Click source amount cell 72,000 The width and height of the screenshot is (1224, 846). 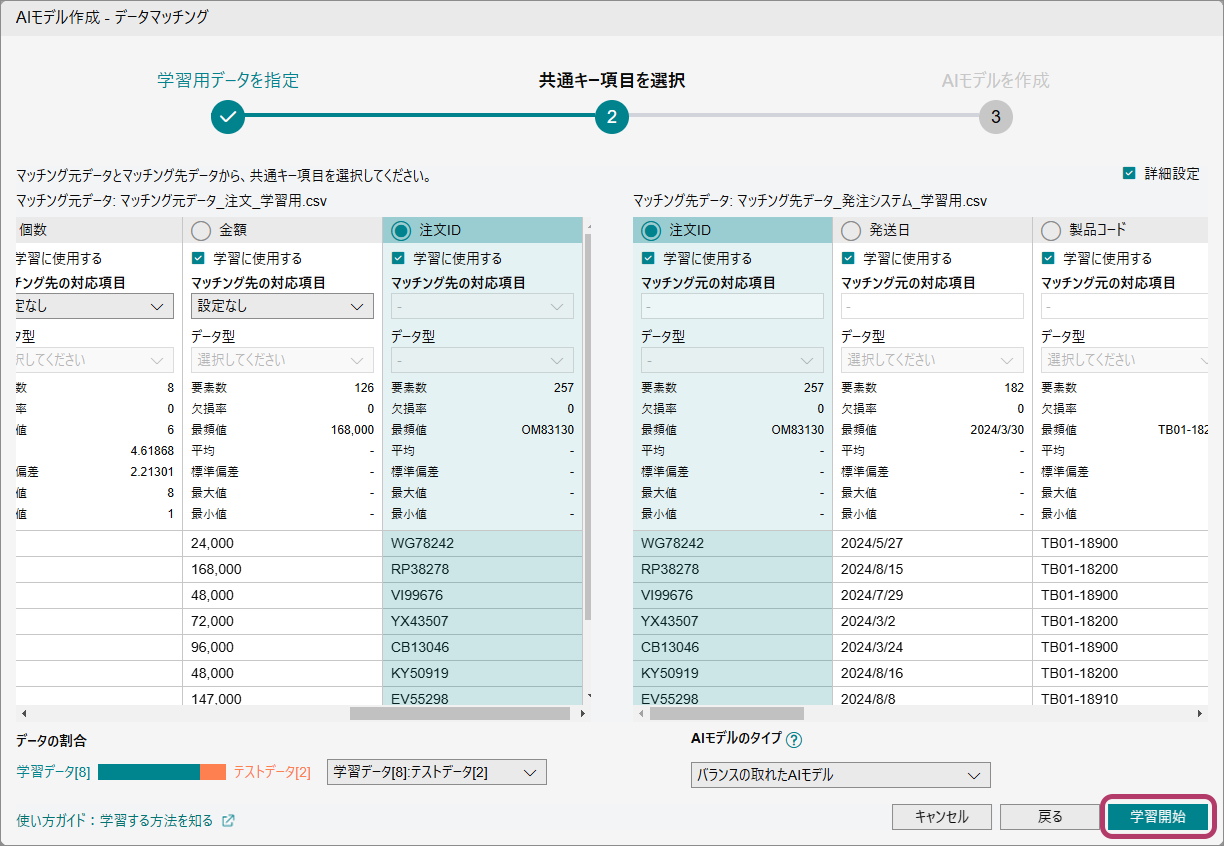282,621
